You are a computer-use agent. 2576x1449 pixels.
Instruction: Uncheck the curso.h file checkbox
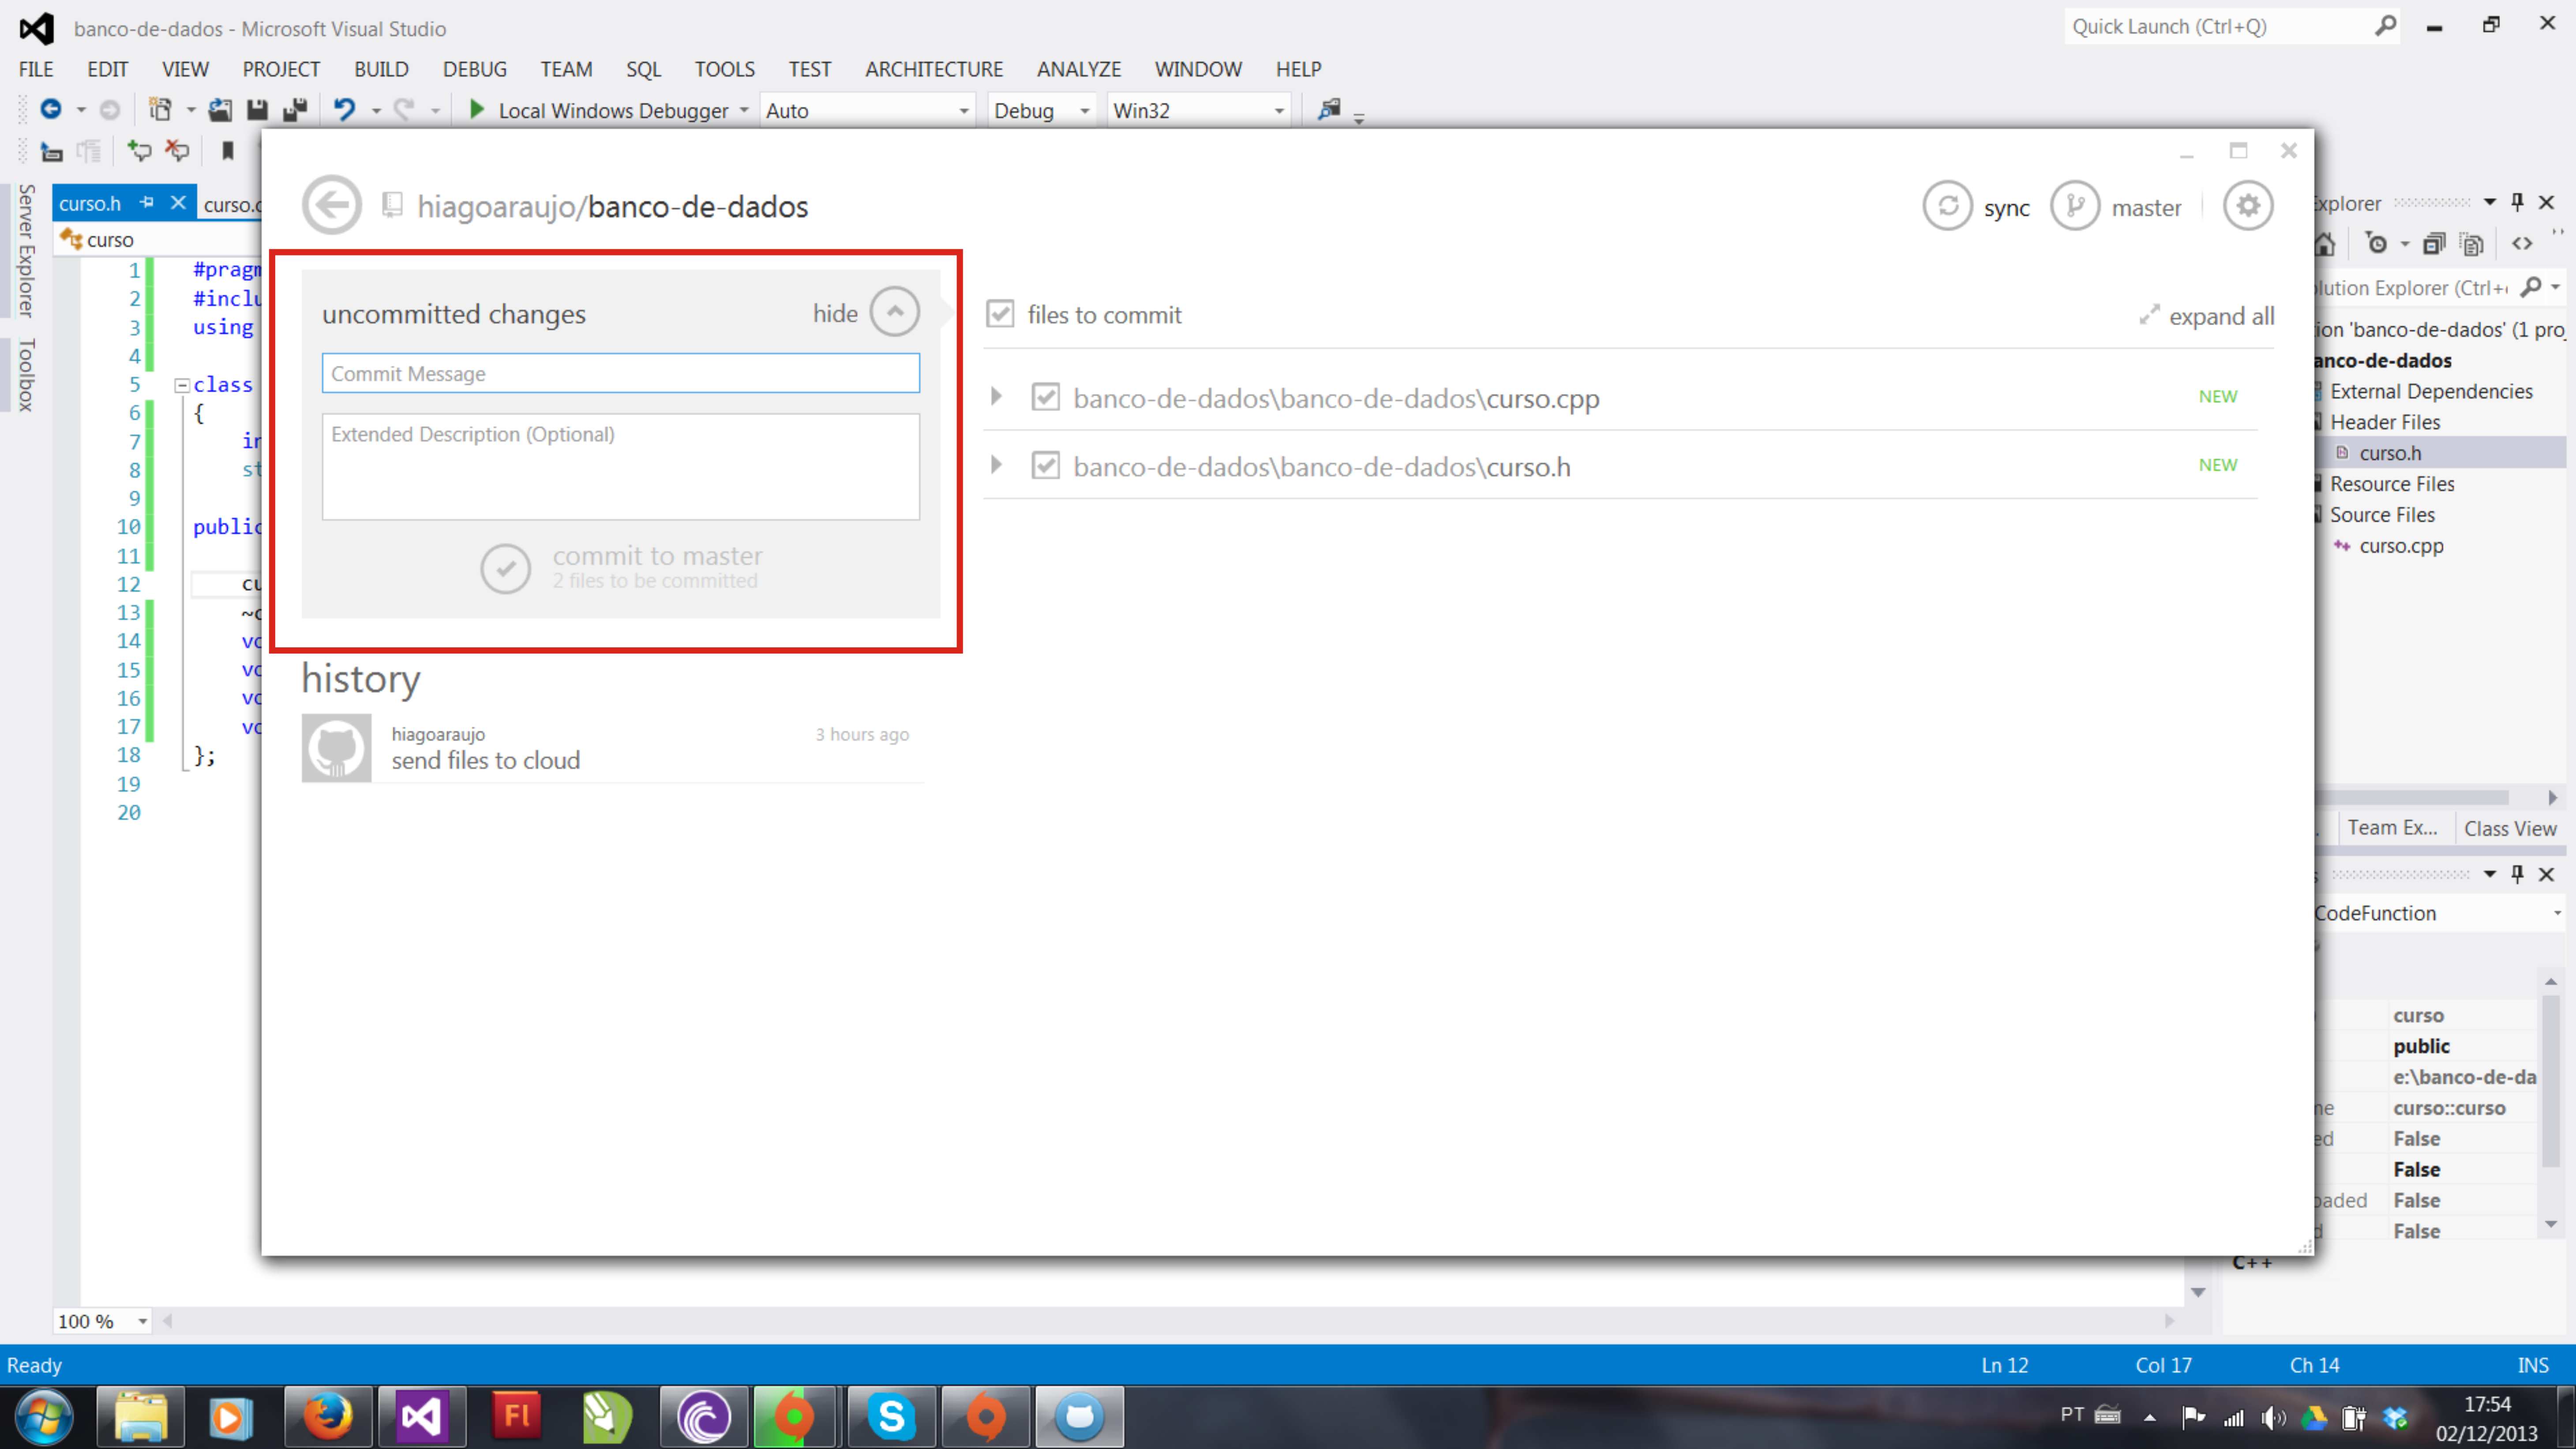pos(1045,465)
